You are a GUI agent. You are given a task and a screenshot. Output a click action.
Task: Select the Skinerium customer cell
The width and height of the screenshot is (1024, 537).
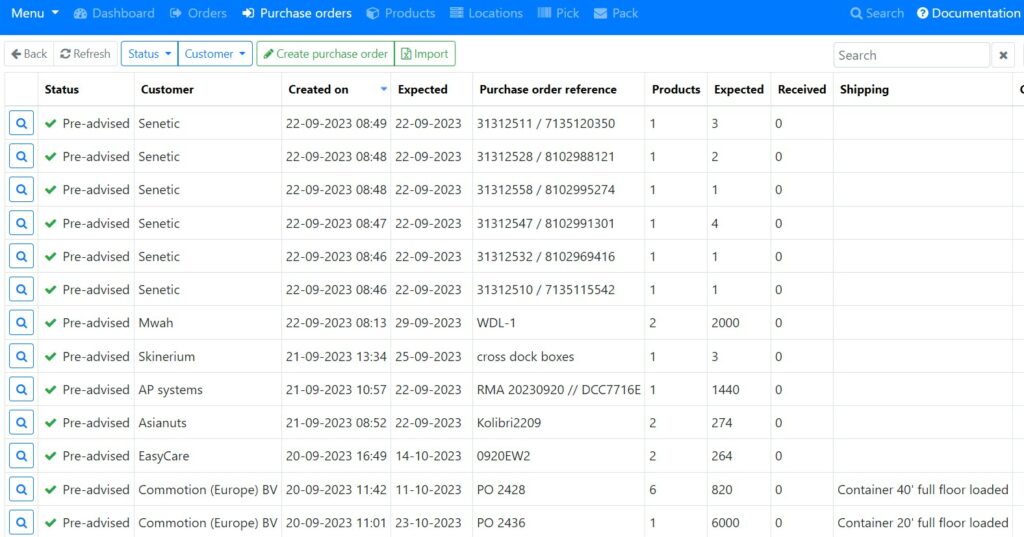click(x=208, y=356)
